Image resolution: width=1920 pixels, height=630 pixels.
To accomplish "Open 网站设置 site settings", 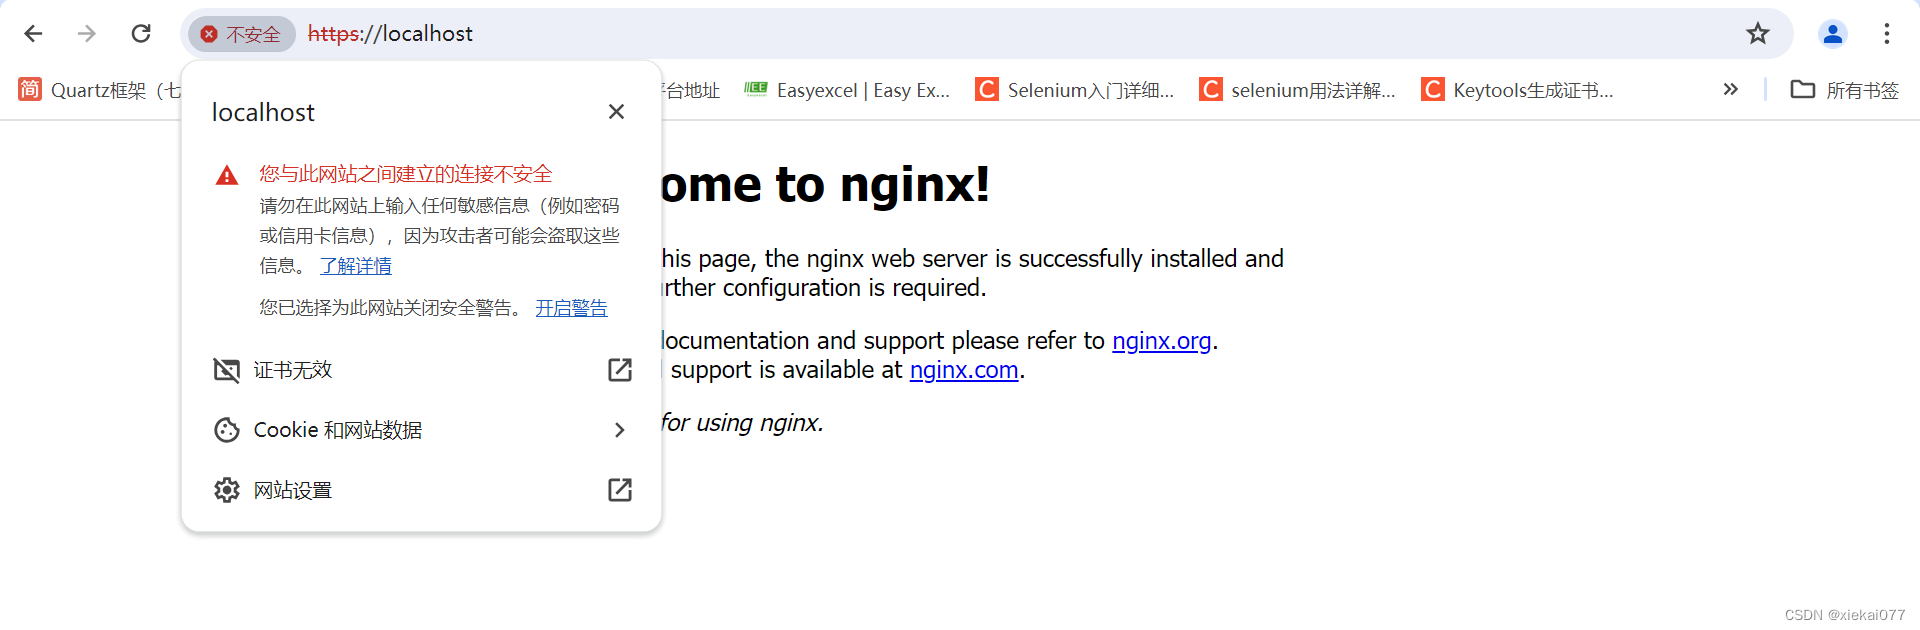I will [422, 490].
